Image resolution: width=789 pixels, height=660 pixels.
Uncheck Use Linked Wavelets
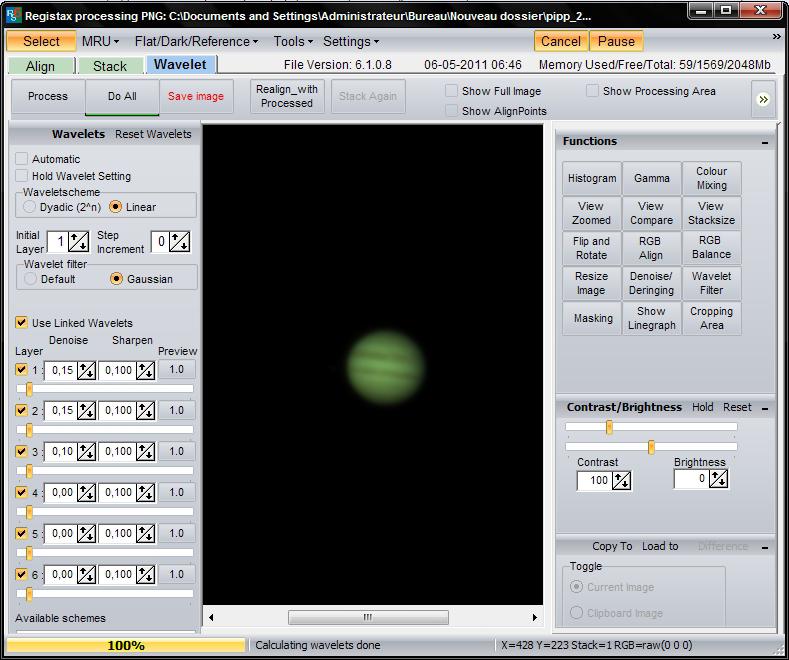tap(21, 322)
